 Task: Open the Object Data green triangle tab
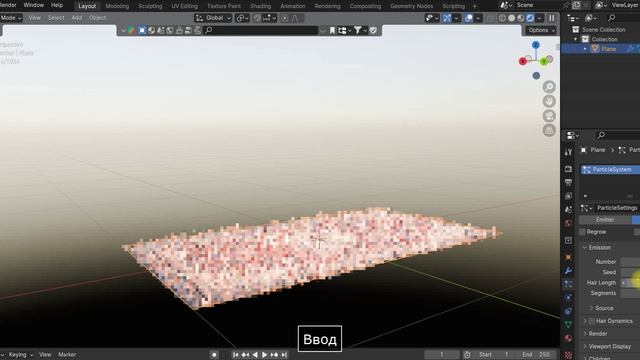pos(568,324)
